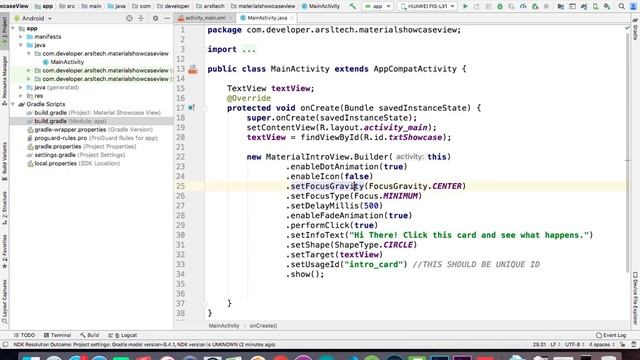Click the editor vertical scrollbar
Screen dimensions: 640x360
click(628, 153)
